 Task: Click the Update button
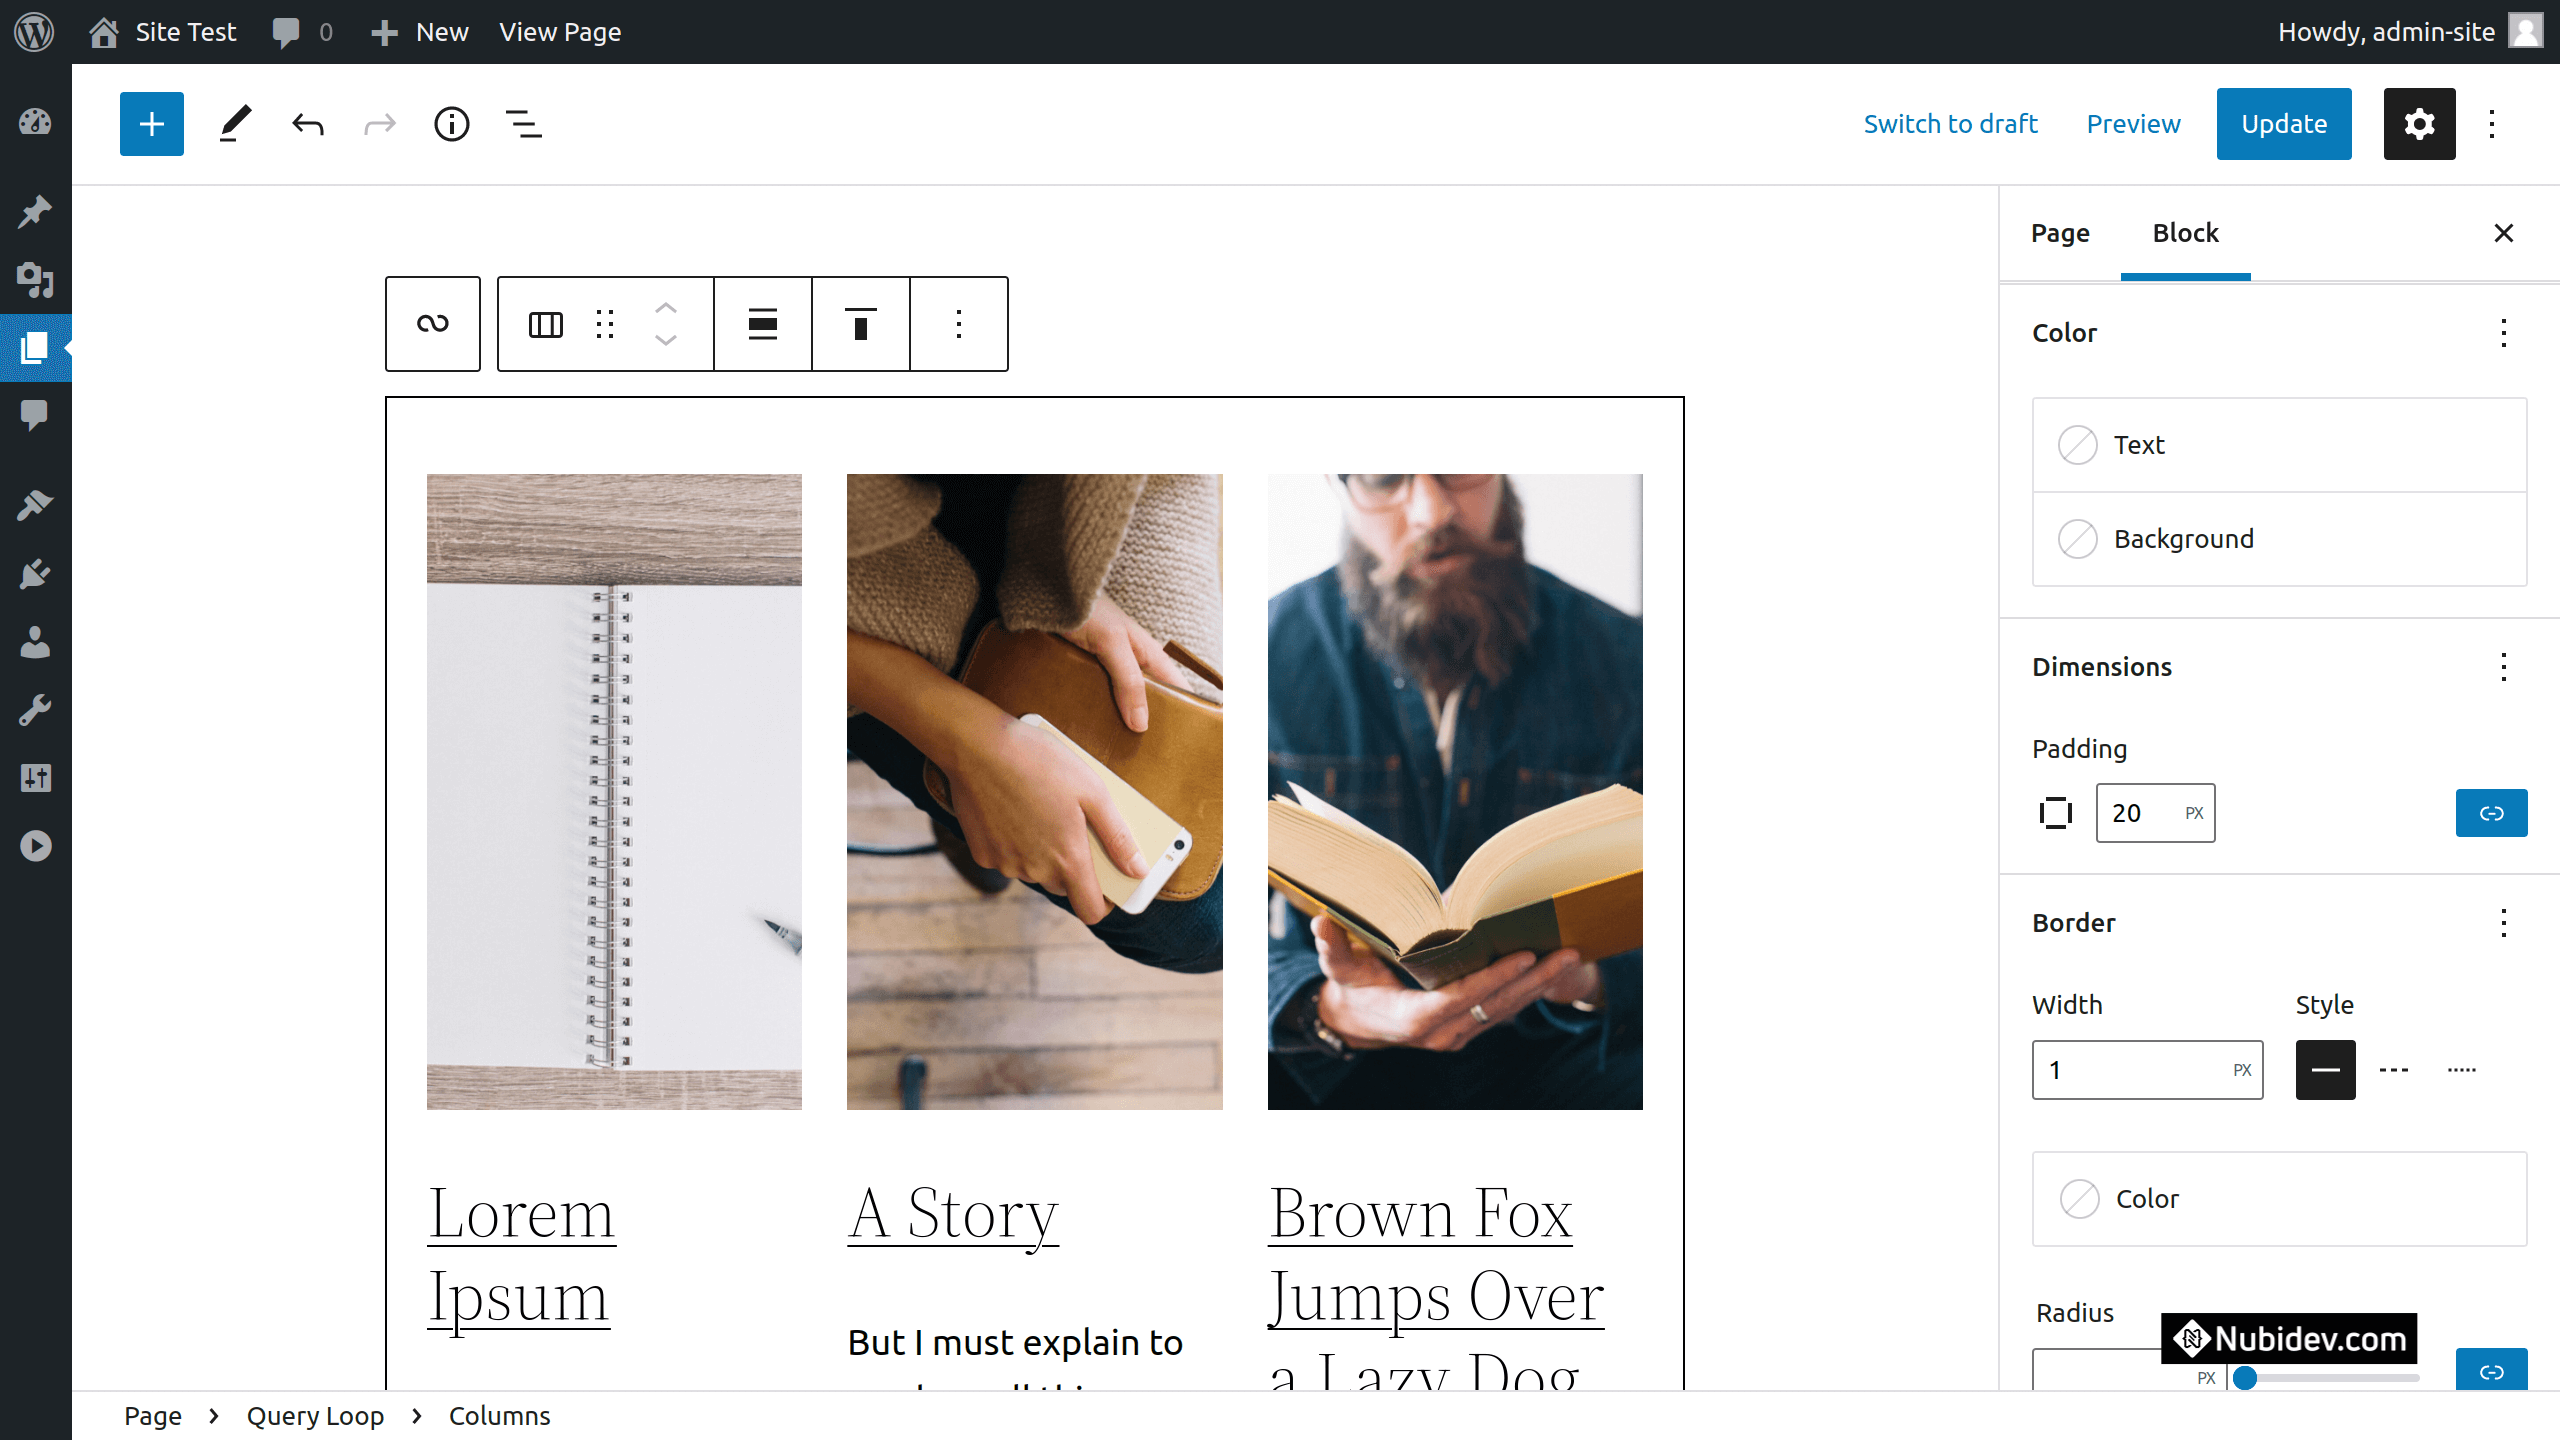[x=2283, y=124]
